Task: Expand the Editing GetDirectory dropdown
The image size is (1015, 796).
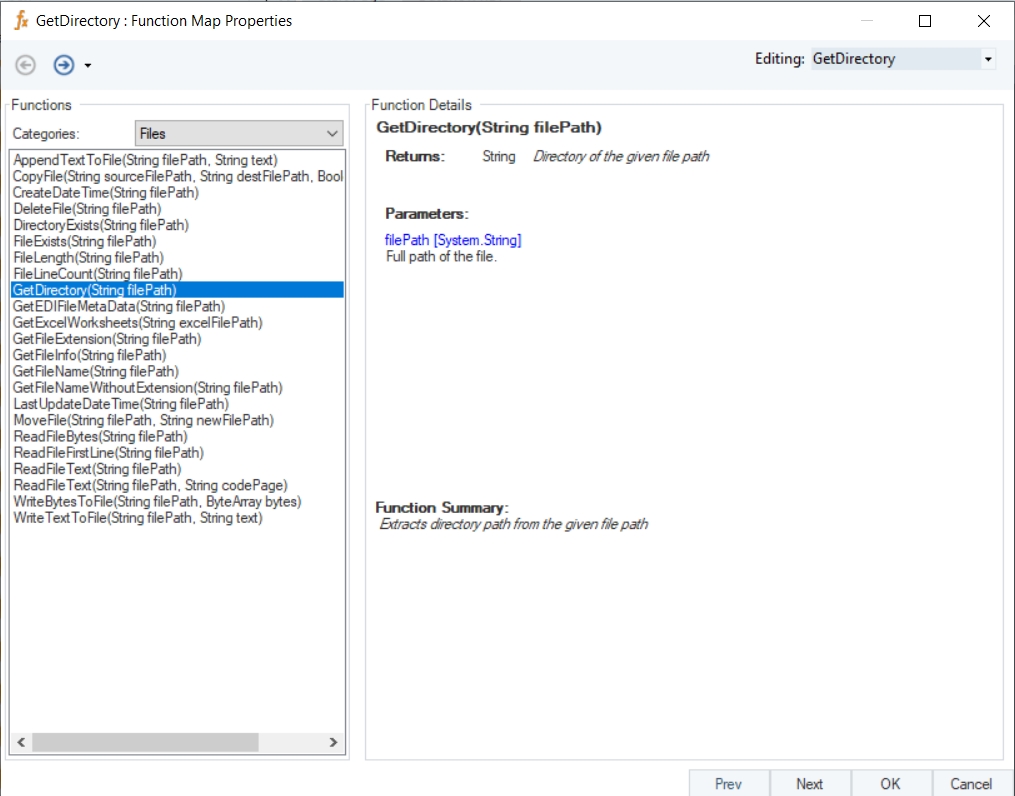Action: 988,59
